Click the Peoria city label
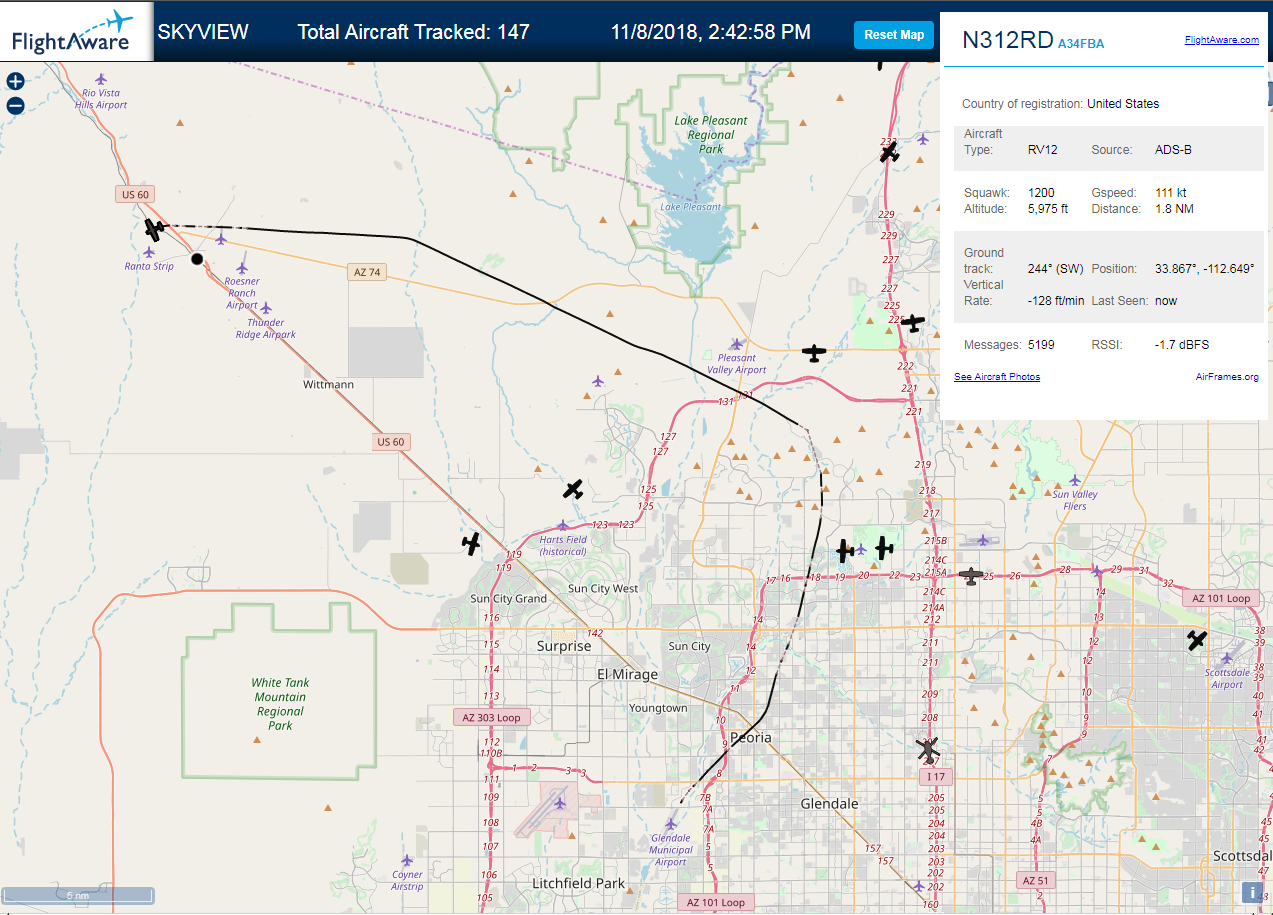Viewport: 1273px width, 915px height. point(751,737)
